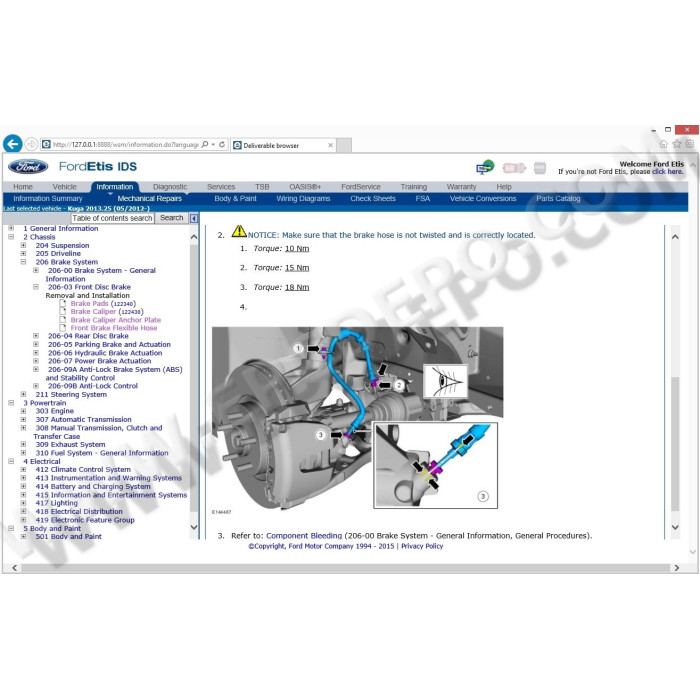Screen dimensions: 700x700
Task: Collapse the table of contents panel arrow
Action: (x=194, y=218)
